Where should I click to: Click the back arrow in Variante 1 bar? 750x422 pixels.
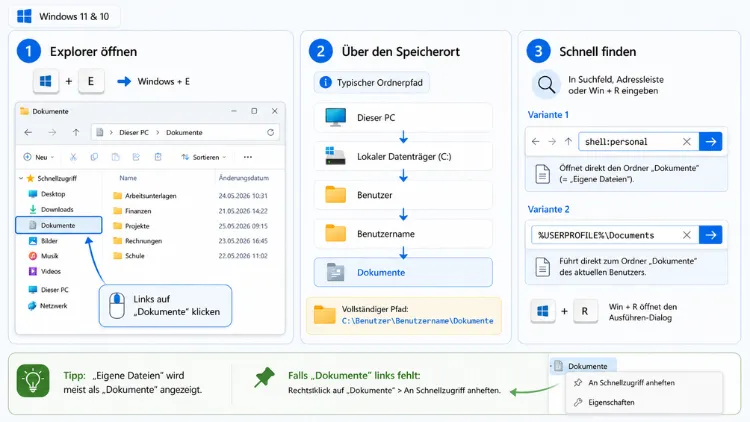pyautogui.click(x=536, y=142)
